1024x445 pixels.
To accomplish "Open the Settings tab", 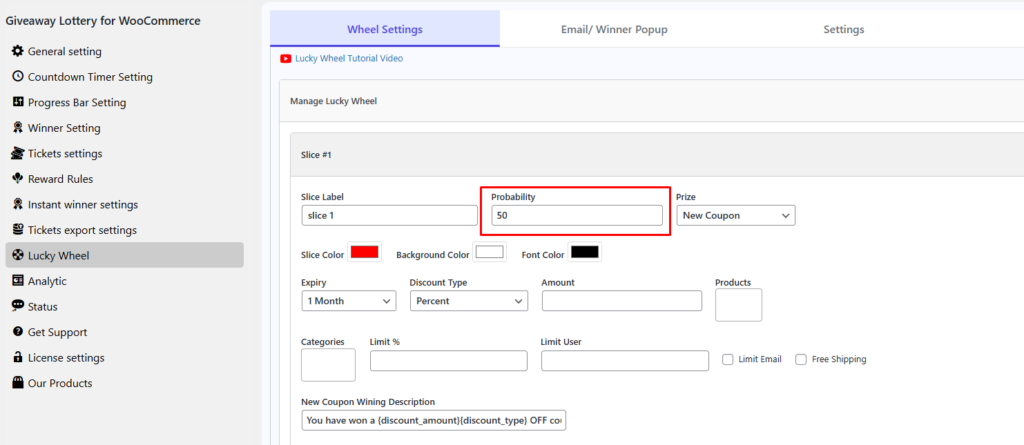I will 843,29.
